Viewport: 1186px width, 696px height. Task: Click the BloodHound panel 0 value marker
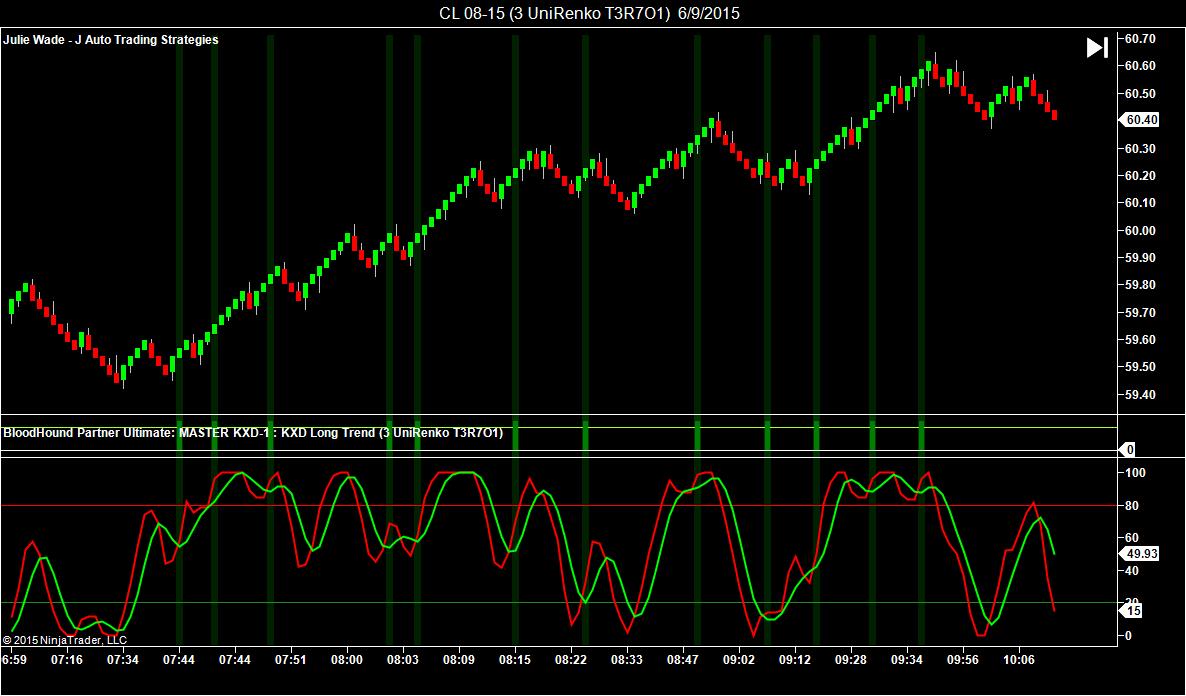[x=1129, y=450]
